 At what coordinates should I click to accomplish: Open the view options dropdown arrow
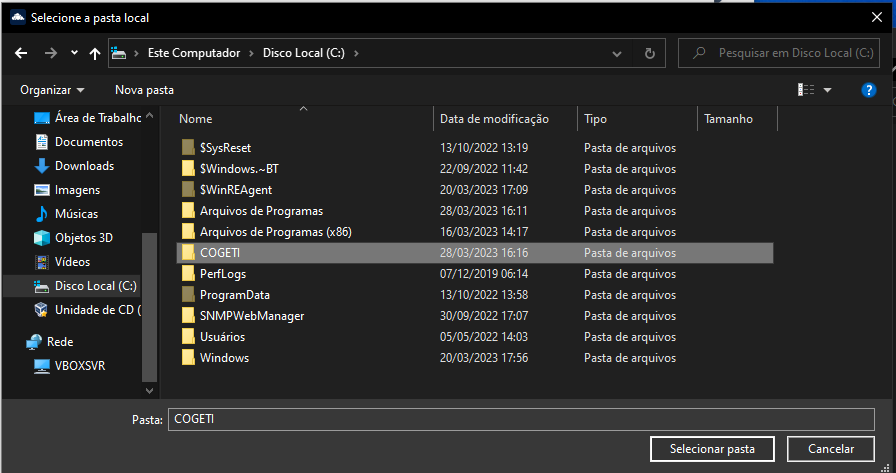pyautogui.click(x=827, y=90)
